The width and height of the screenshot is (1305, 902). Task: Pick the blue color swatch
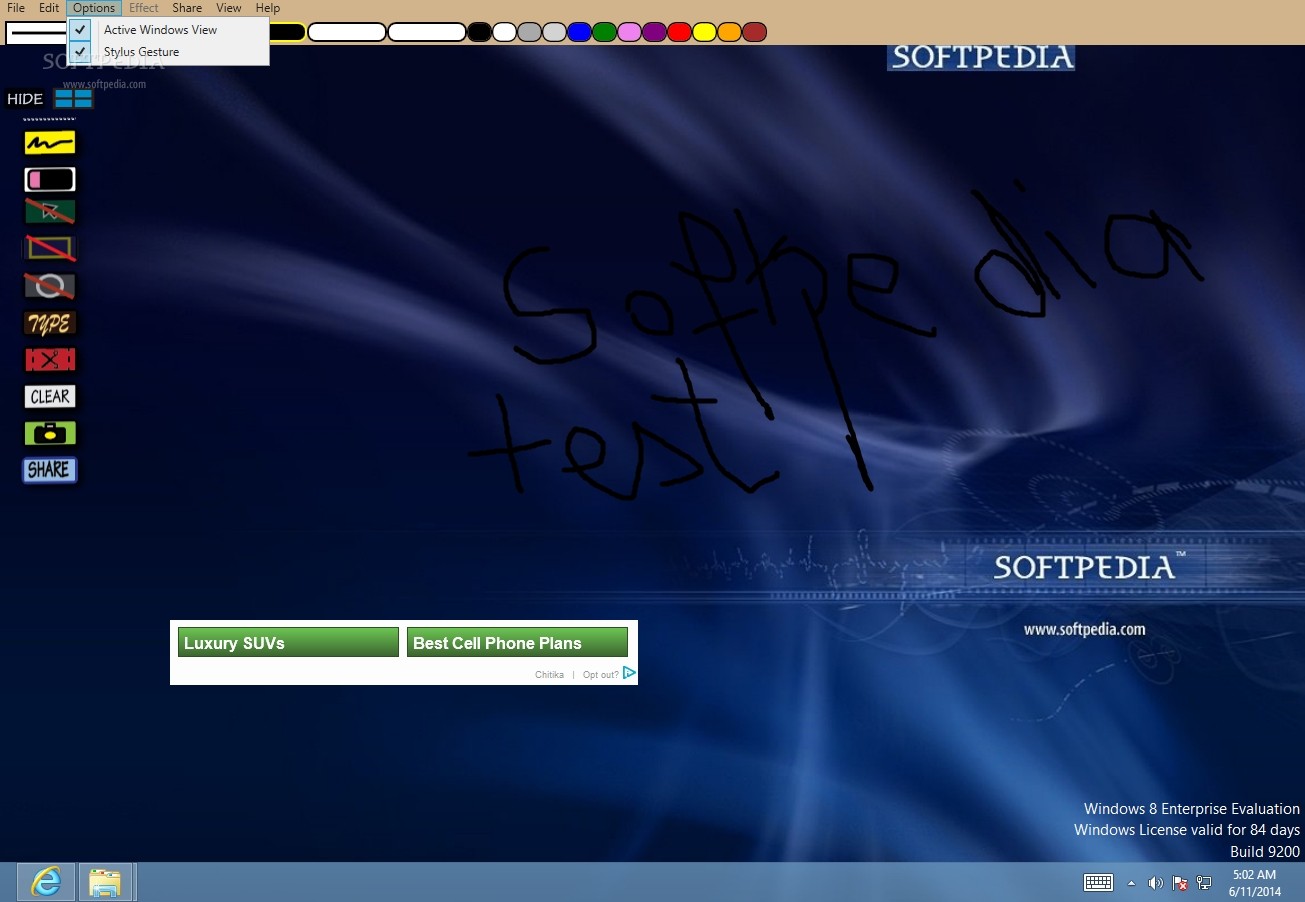[580, 32]
